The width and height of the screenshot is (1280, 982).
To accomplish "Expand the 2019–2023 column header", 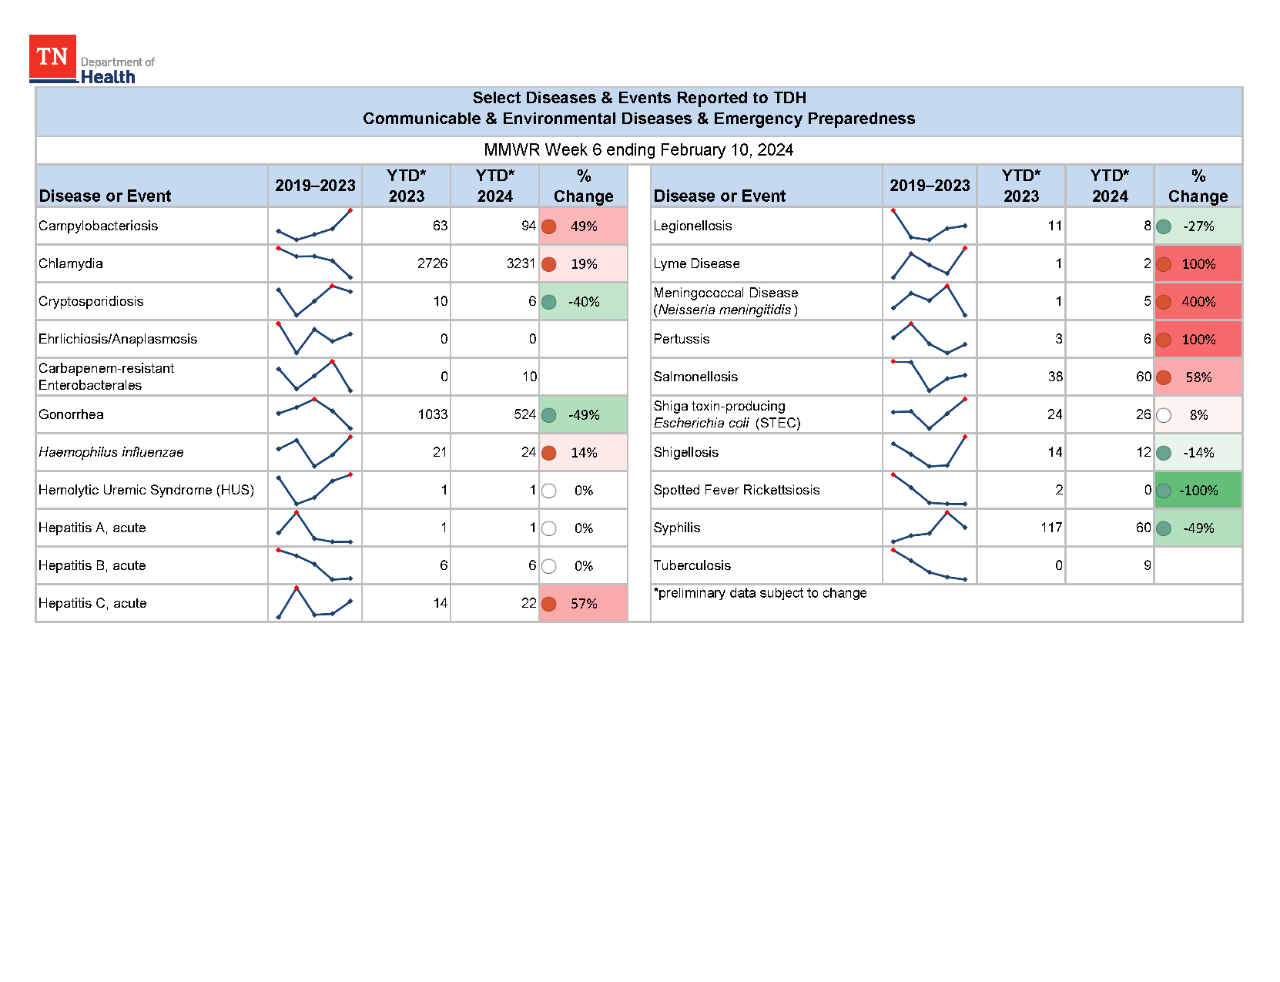I will pyautogui.click(x=314, y=186).
